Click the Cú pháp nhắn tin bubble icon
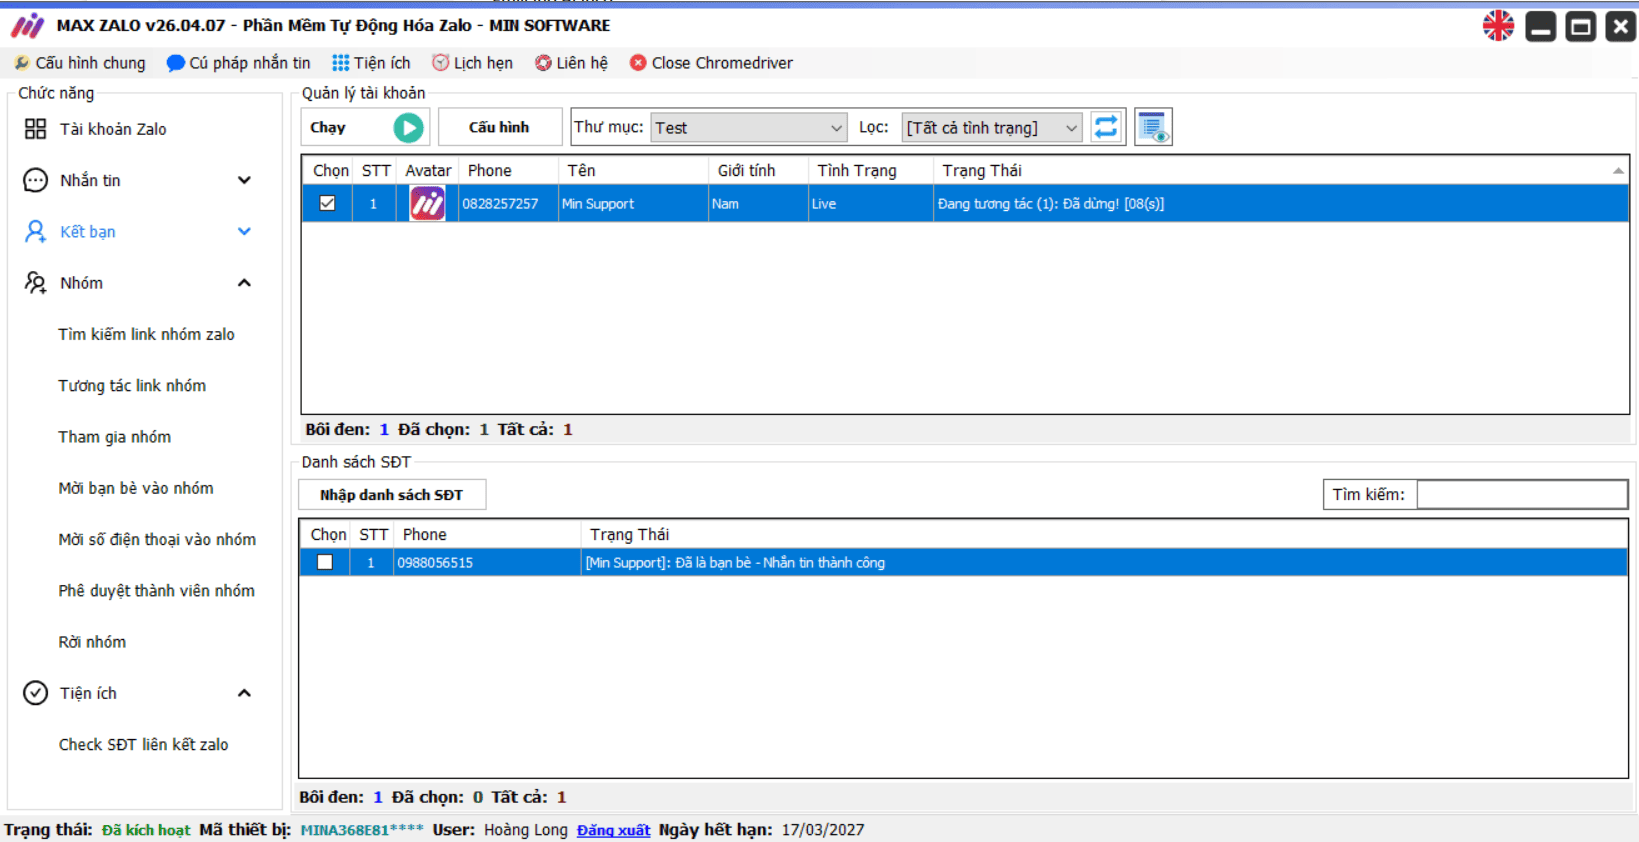The width and height of the screenshot is (1639, 842). (176, 63)
